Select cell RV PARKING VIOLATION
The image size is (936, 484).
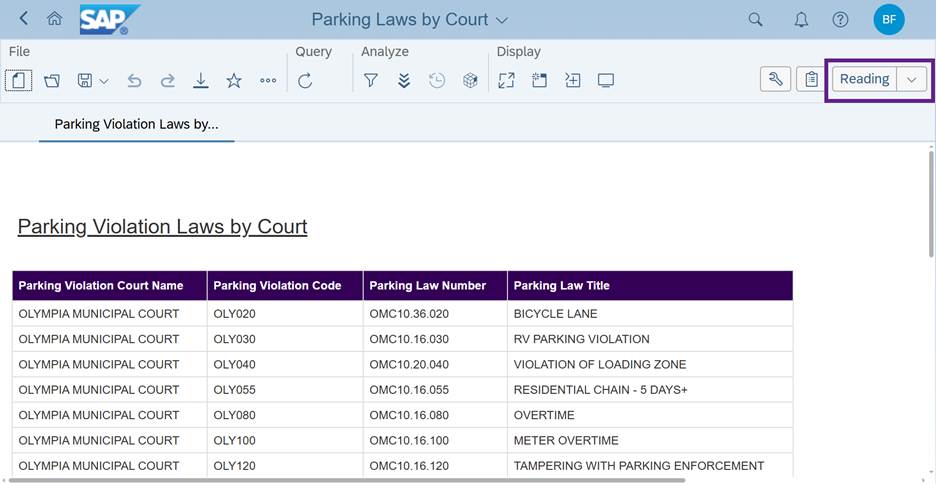(650, 339)
